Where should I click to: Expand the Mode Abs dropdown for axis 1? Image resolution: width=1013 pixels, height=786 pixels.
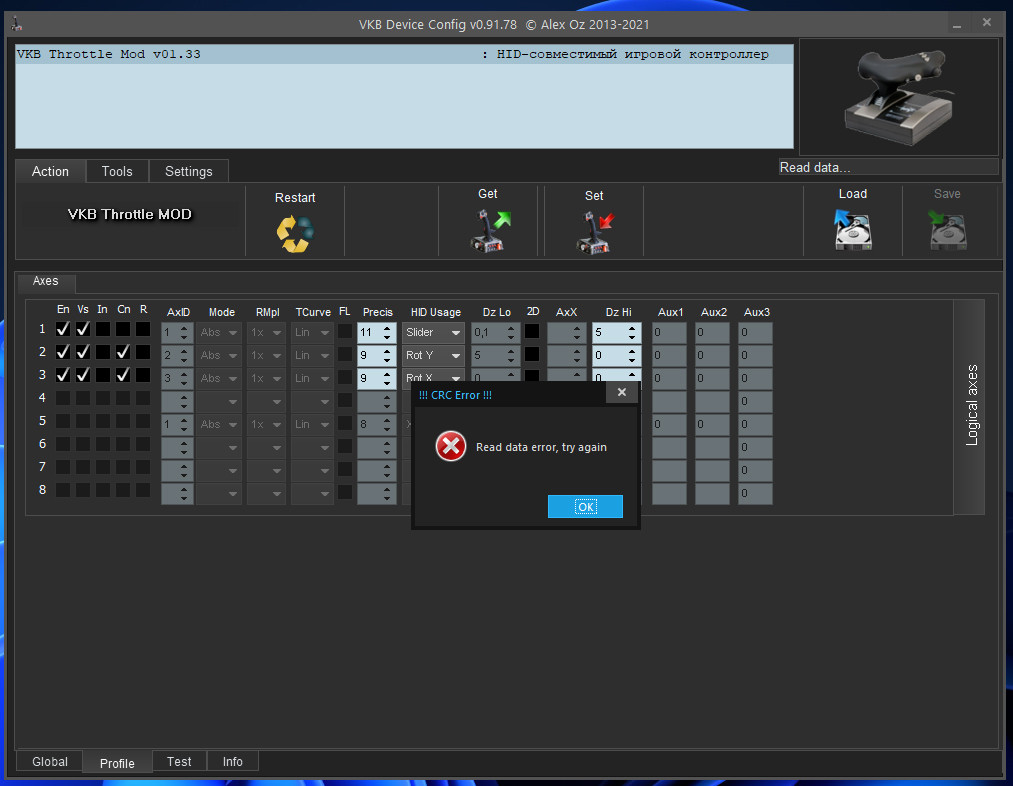[x=219, y=333]
